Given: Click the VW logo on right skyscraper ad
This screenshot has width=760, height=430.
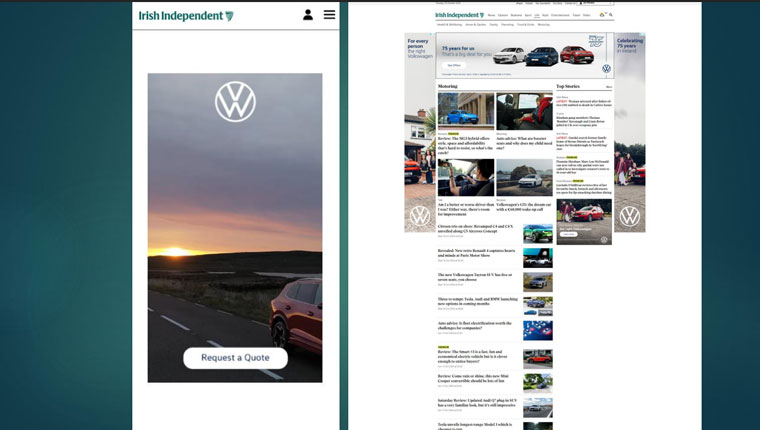Looking at the screenshot, I should (x=630, y=216).
